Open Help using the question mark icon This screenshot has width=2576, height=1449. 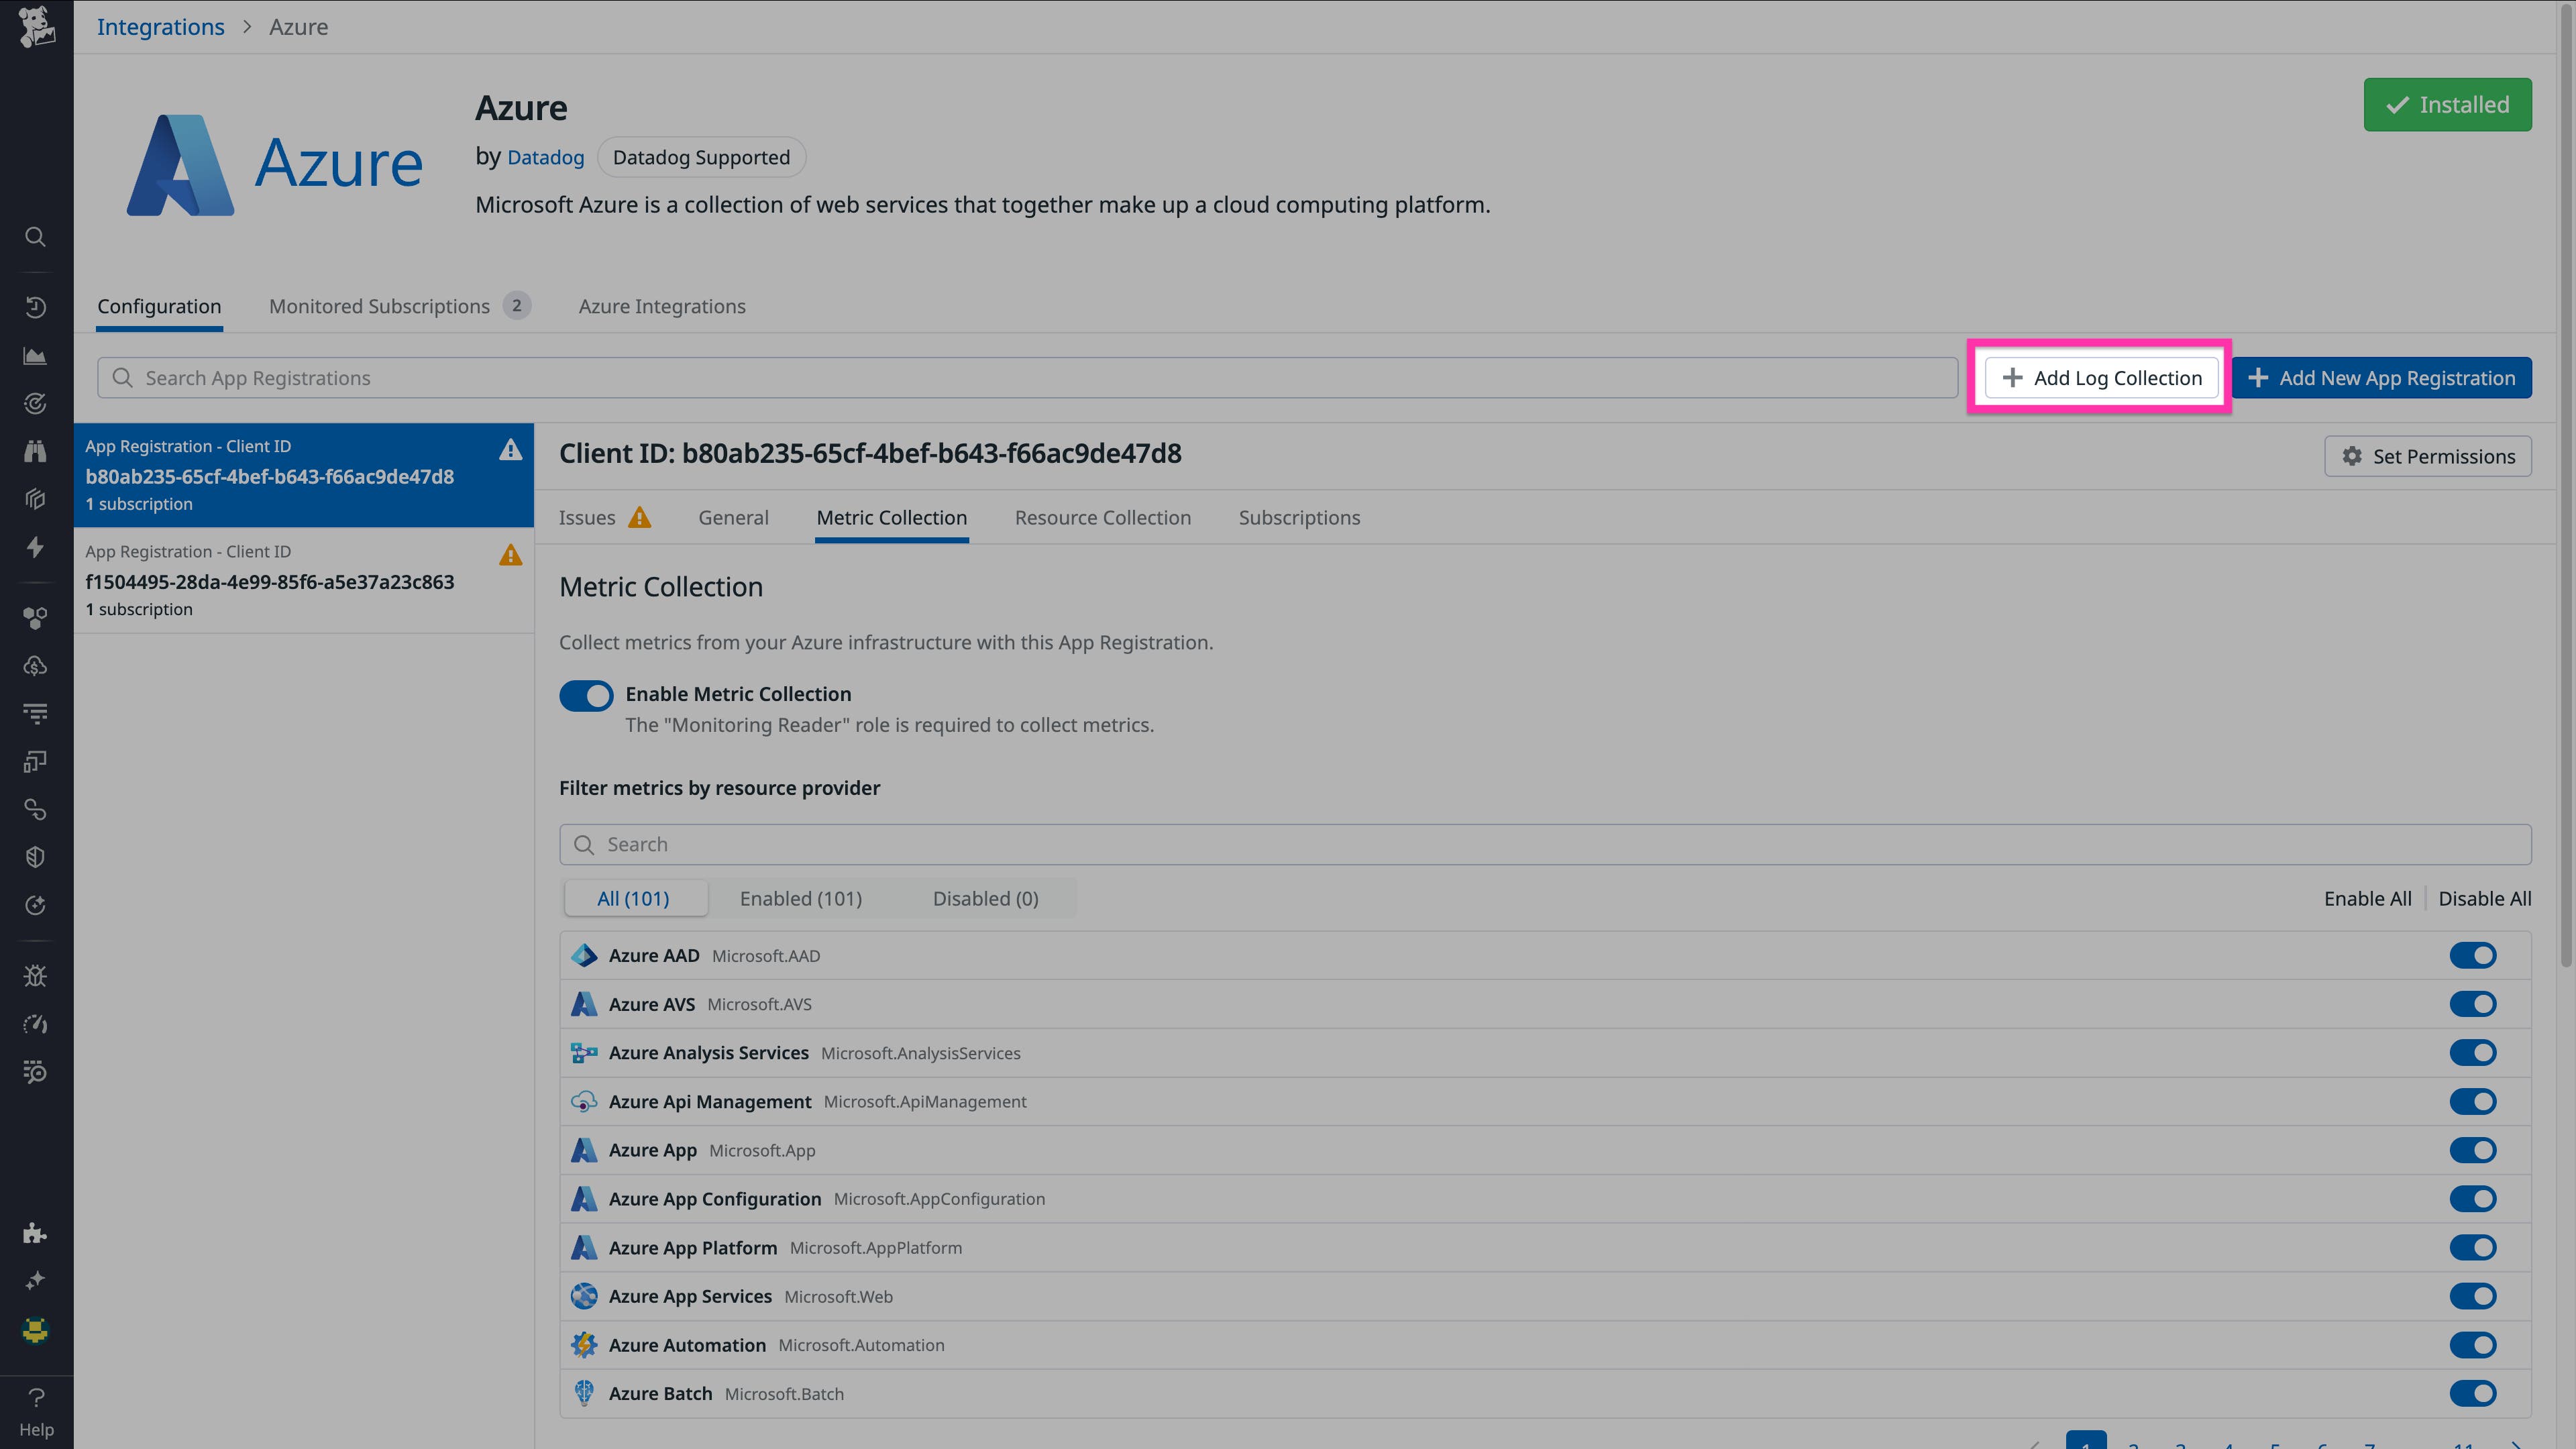click(36, 1397)
